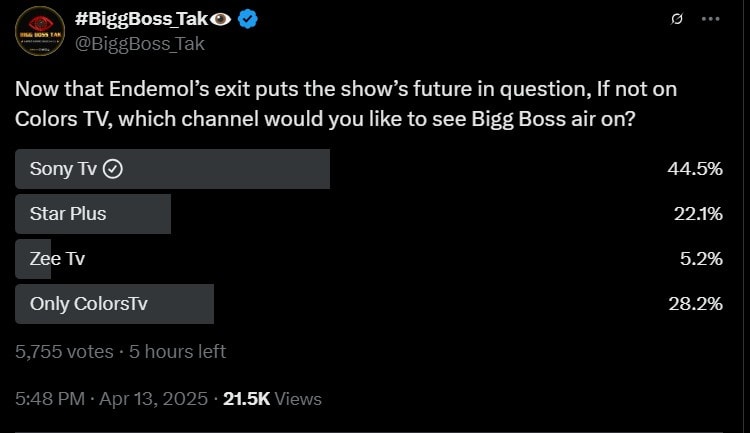Click the checkmark icon next to Sony Tv
Viewport: 750px width, 433px height.
(114, 169)
